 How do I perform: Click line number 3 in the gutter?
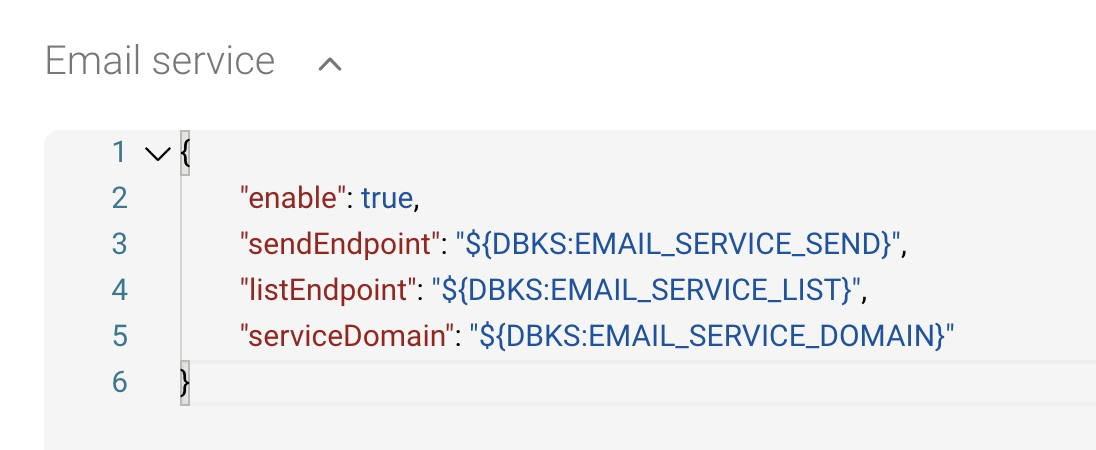(x=119, y=244)
